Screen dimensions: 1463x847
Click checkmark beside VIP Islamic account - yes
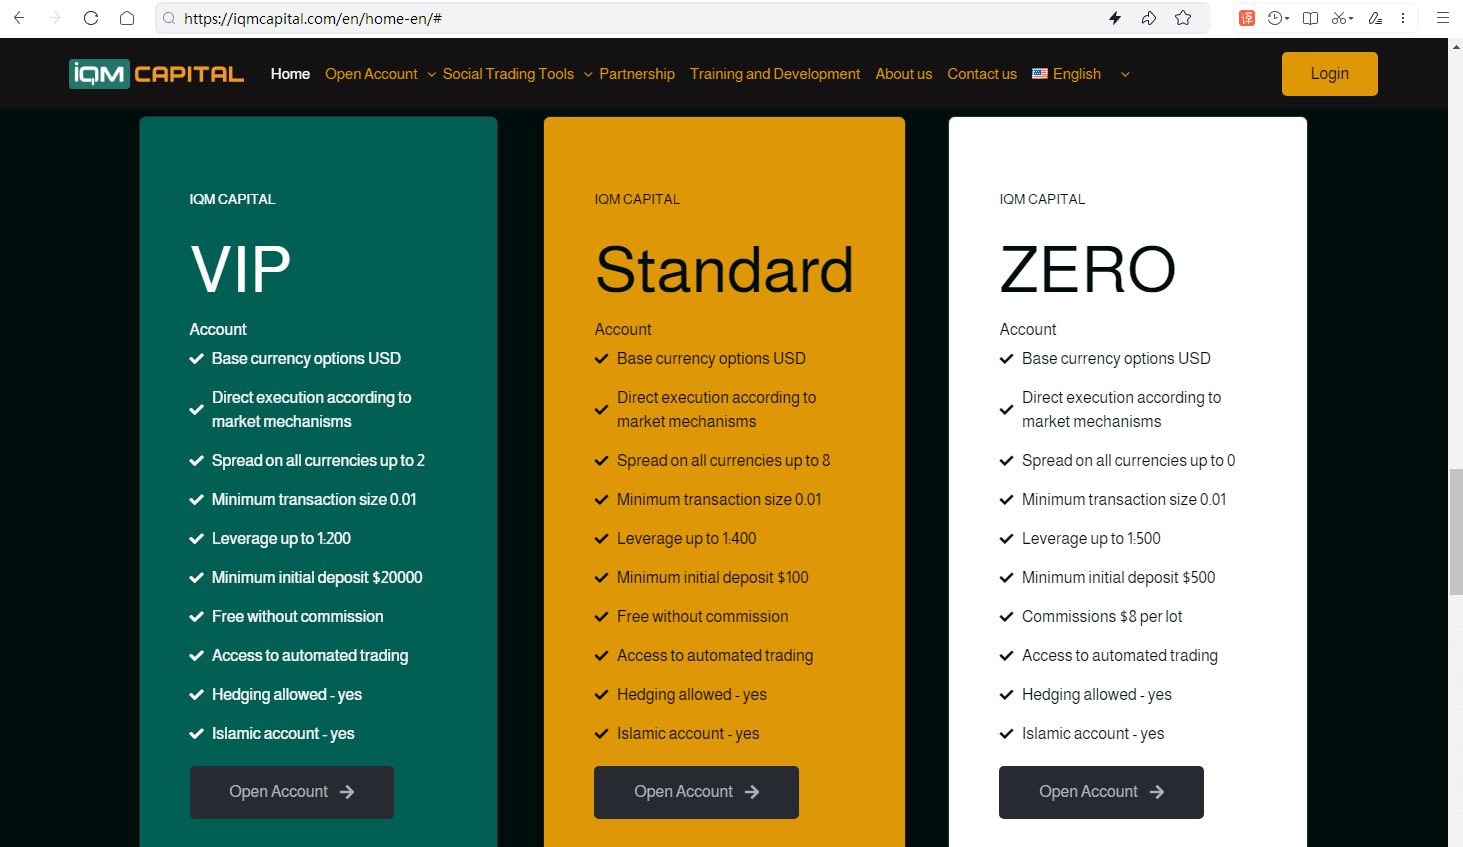(x=197, y=733)
